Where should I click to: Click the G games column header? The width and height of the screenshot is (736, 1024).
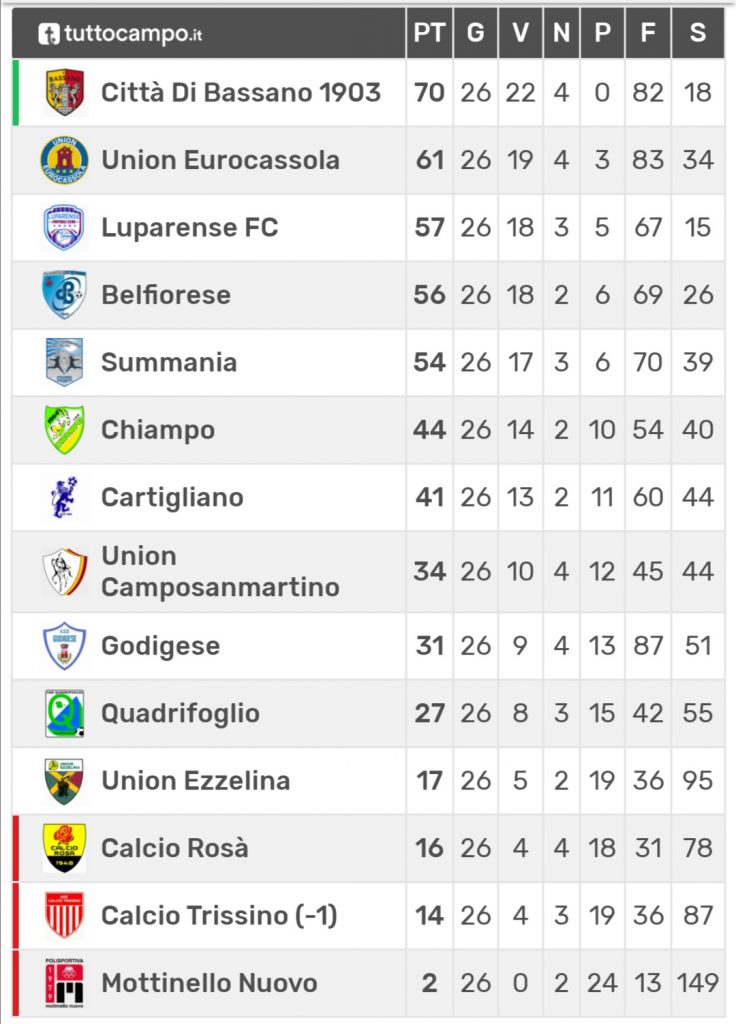click(475, 33)
